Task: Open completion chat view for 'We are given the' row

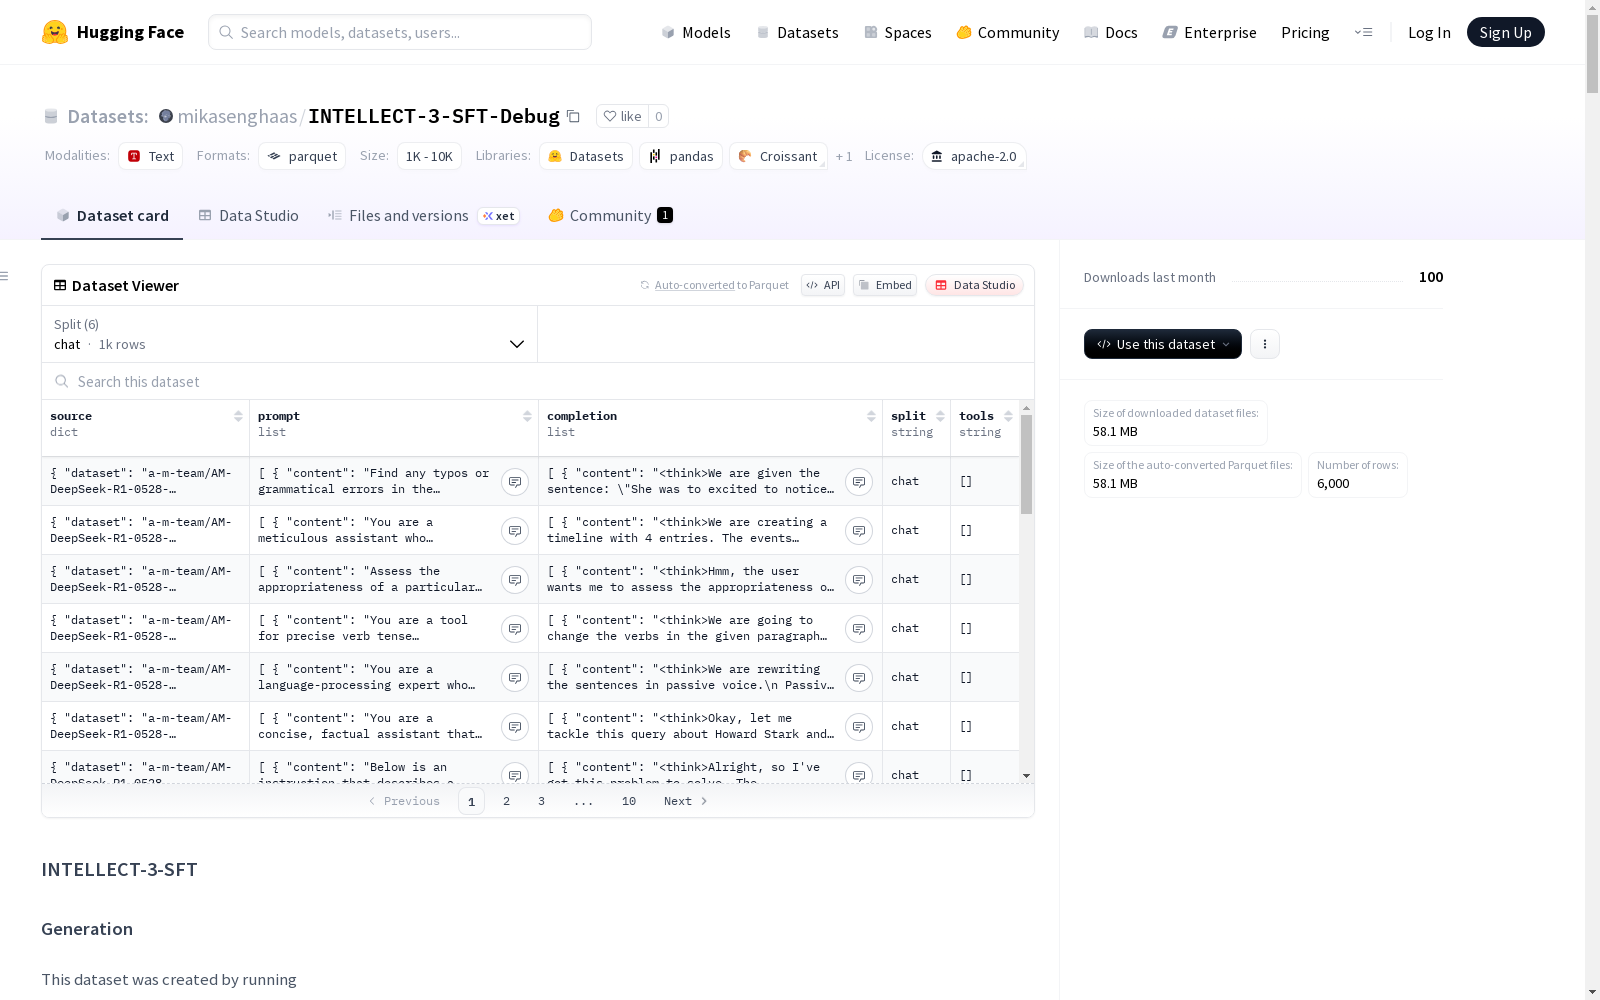Action: click(x=859, y=482)
